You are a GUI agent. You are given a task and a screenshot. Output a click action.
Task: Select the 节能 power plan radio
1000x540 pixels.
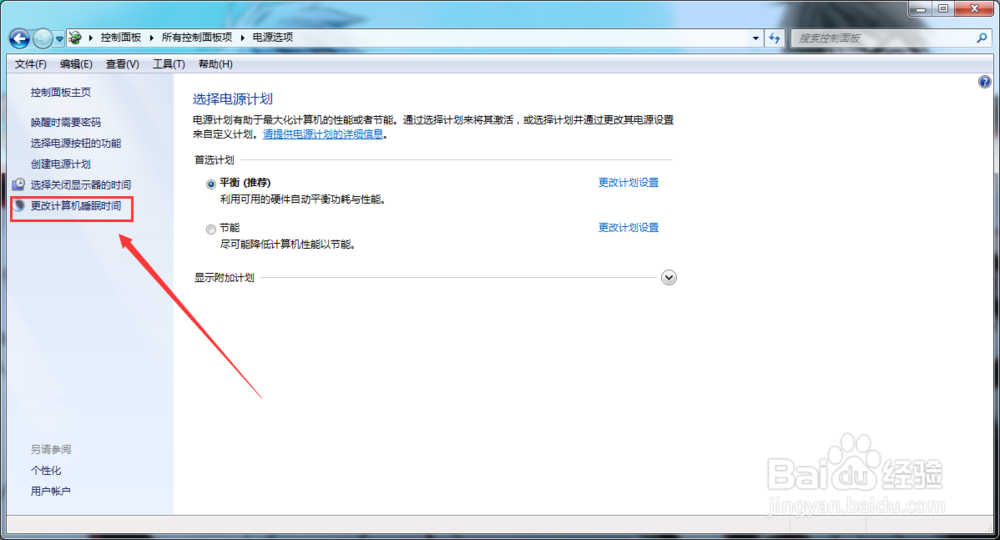click(x=211, y=230)
